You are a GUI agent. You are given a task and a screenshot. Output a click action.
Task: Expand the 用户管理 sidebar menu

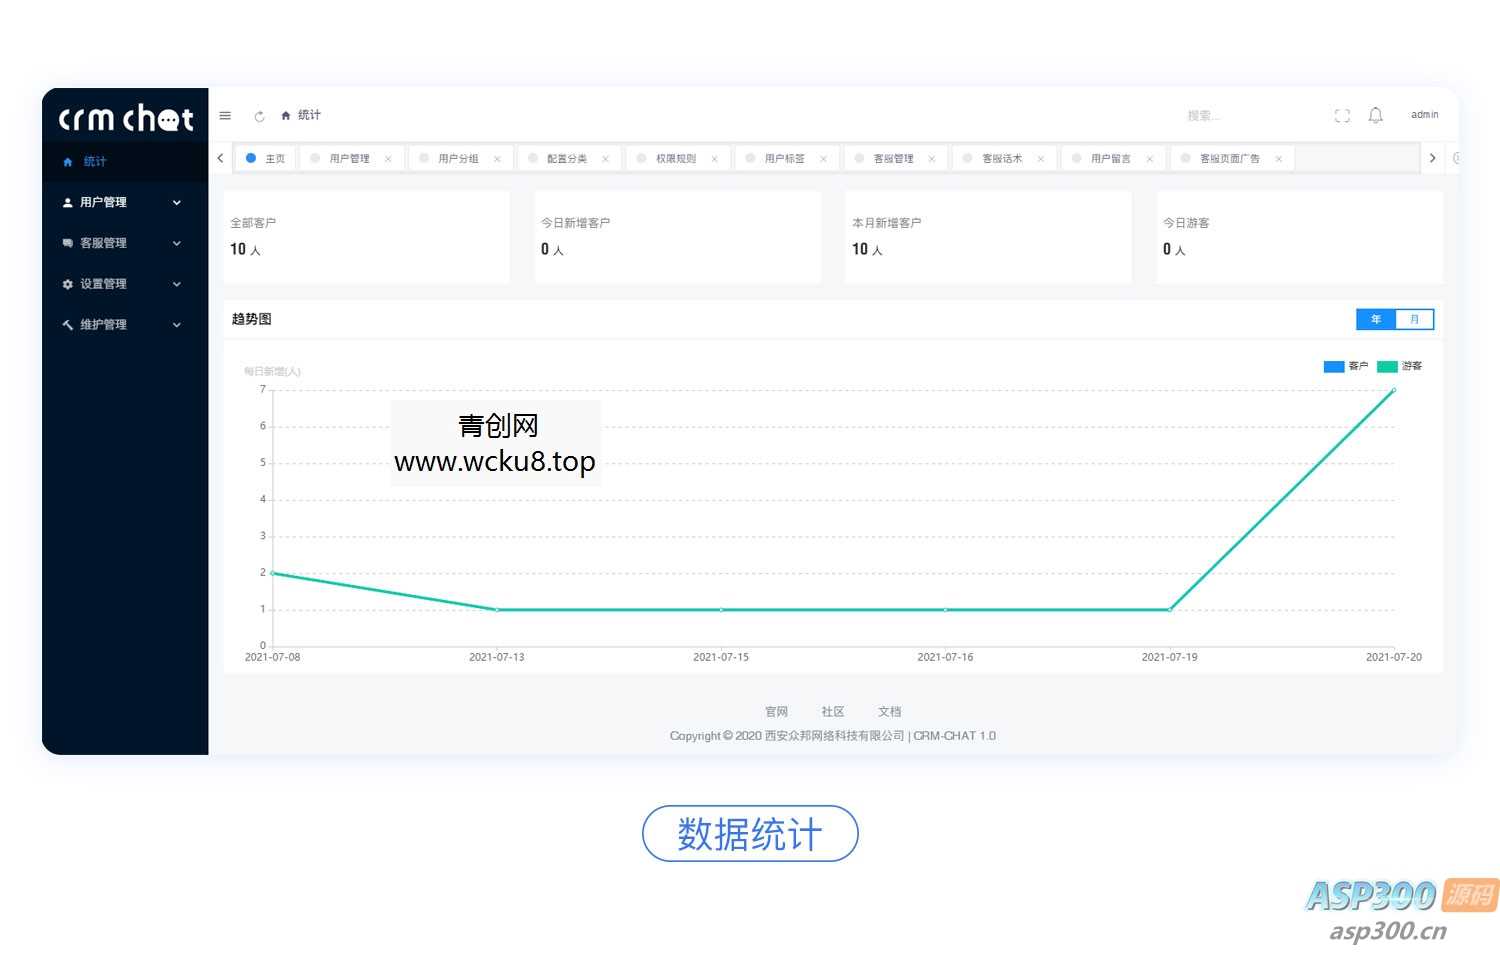[x=177, y=202]
